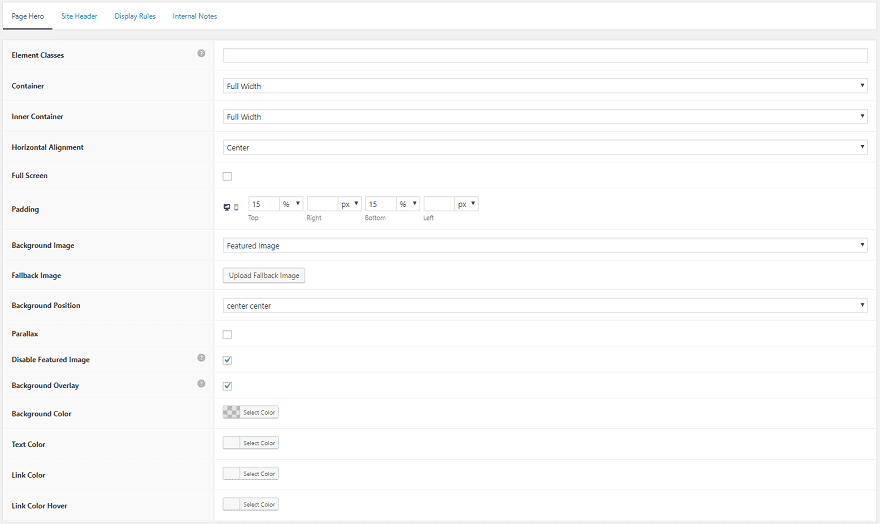This screenshot has height=524, width=880.
Task: Uncheck Disable Featured Image checkbox
Action: 227,360
